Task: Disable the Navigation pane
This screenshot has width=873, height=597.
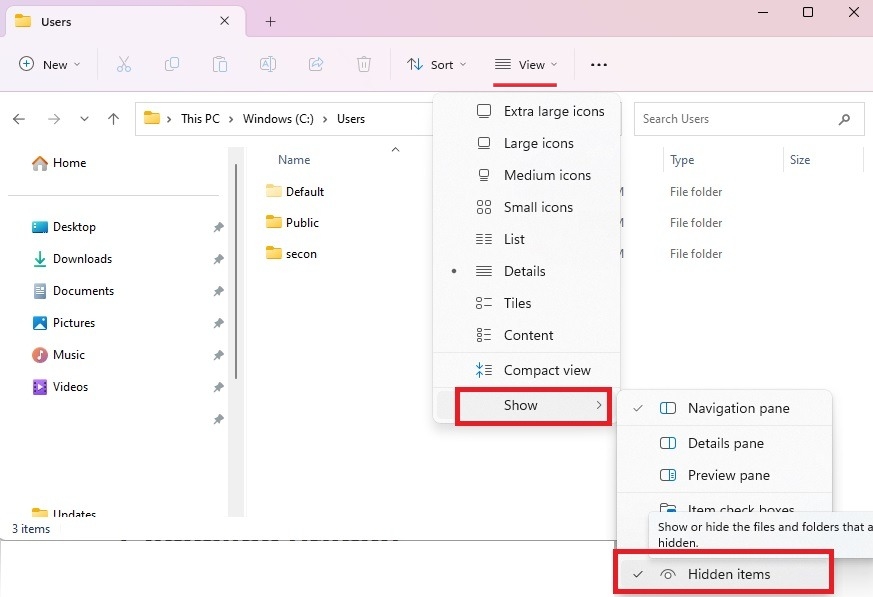Action: (x=737, y=408)
